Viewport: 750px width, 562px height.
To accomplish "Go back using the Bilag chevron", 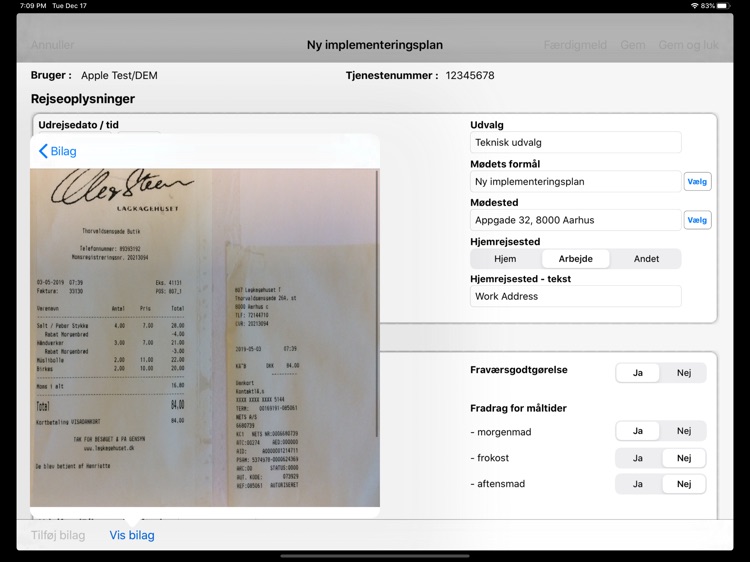I will coord(57,151).
